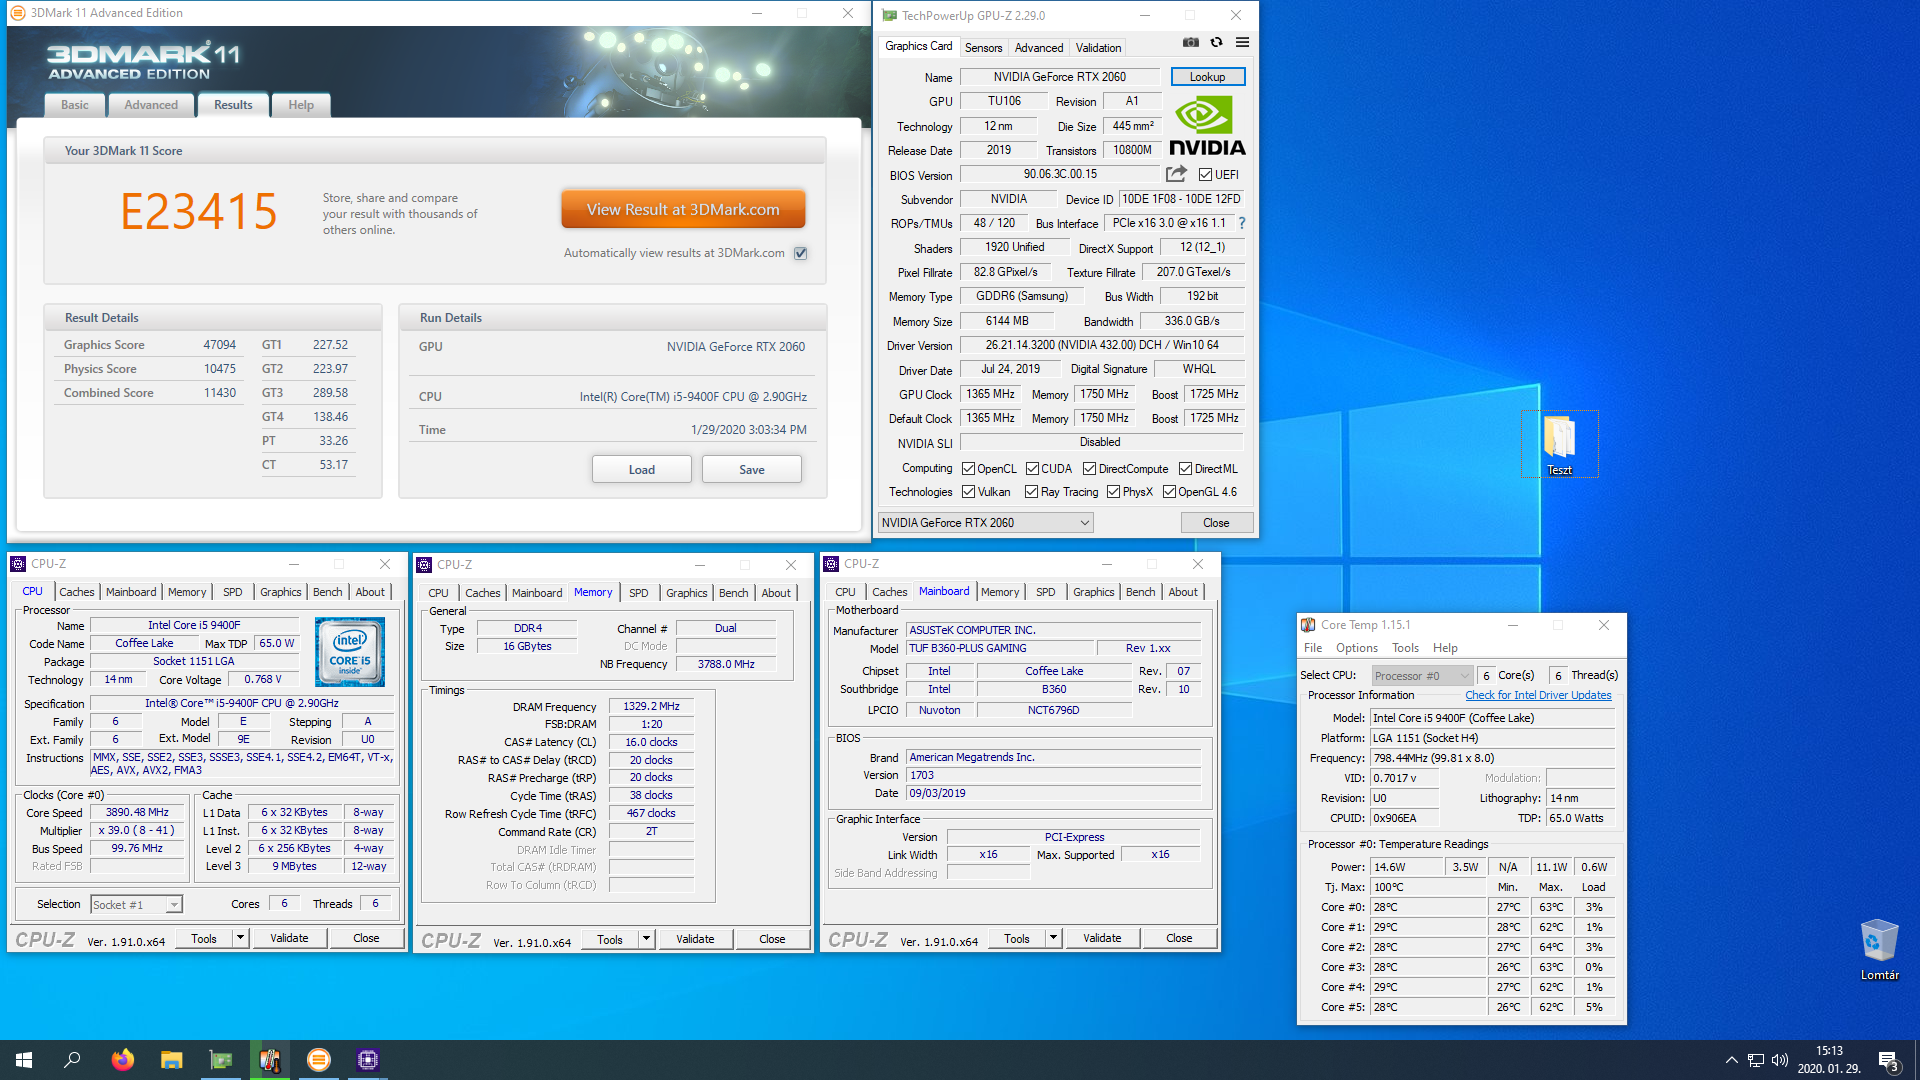This screenshot has height=1080, width=1920.
Task: Click View Result at 3DMark.com button
Action: tap(683, 210)
